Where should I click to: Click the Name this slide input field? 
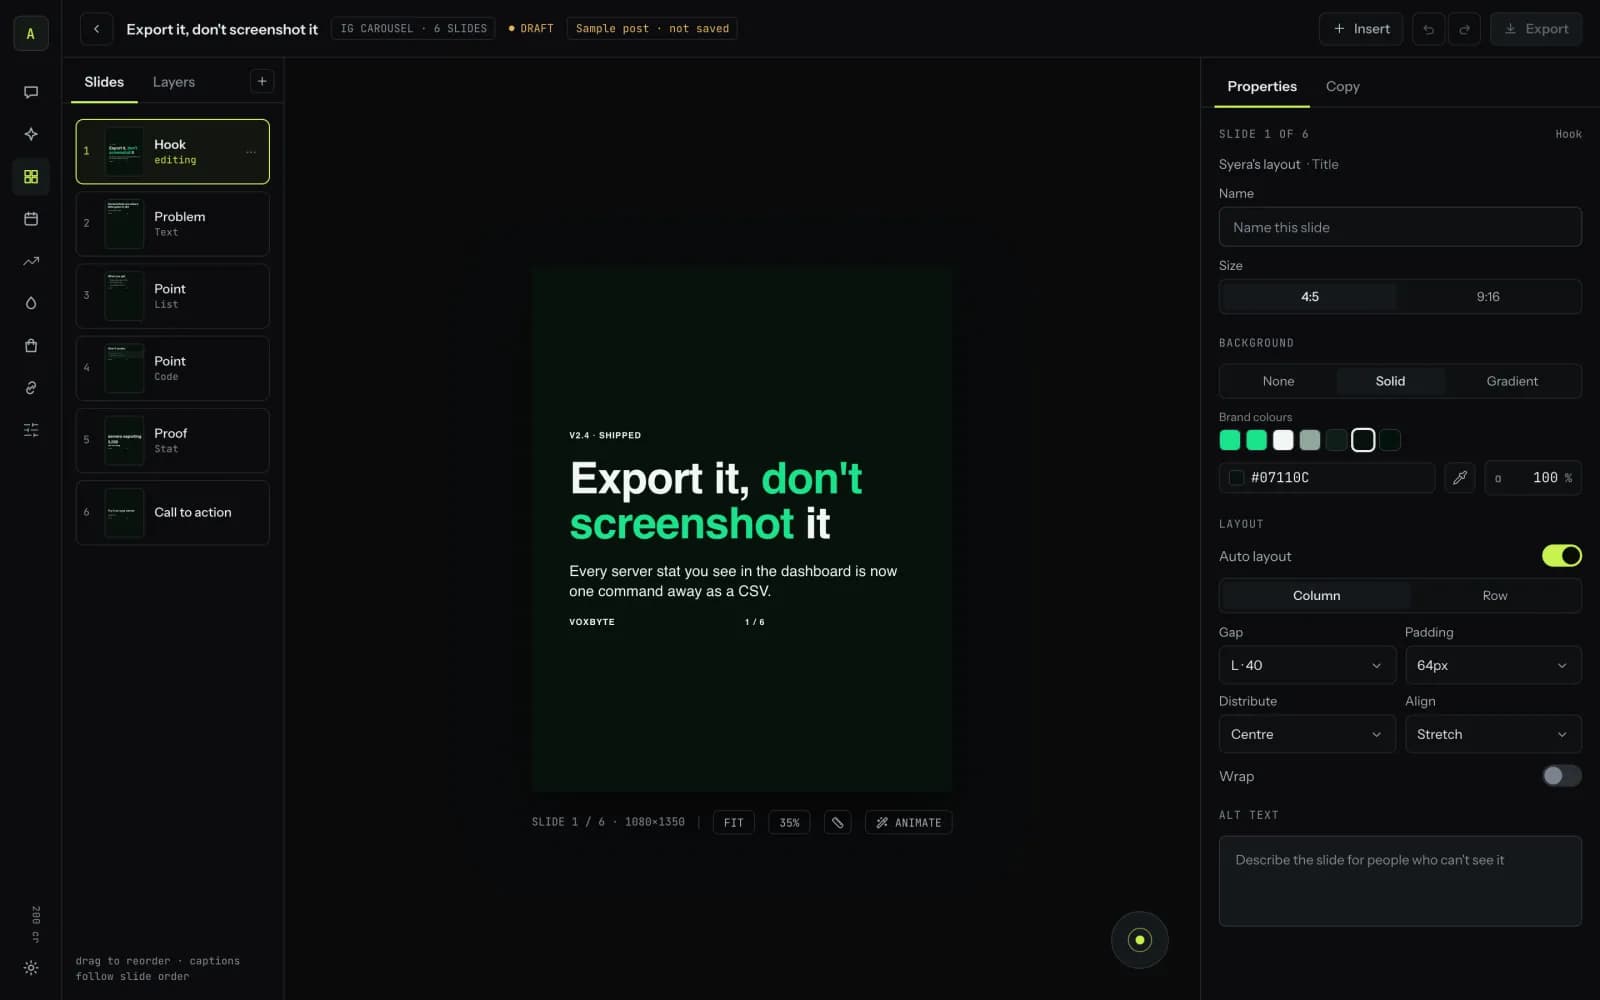(1400, 227)
